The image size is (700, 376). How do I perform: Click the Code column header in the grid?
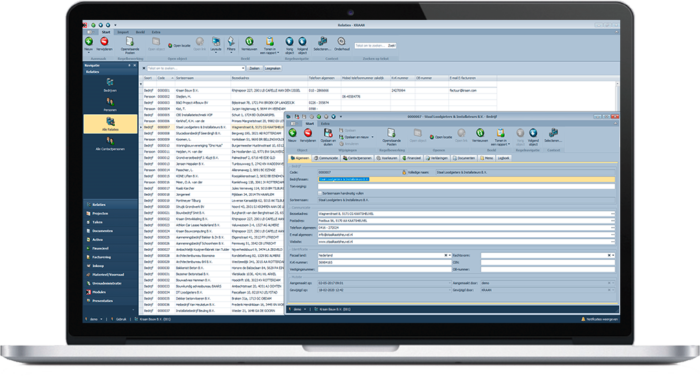pyautogui.click(x=165, y=78)
